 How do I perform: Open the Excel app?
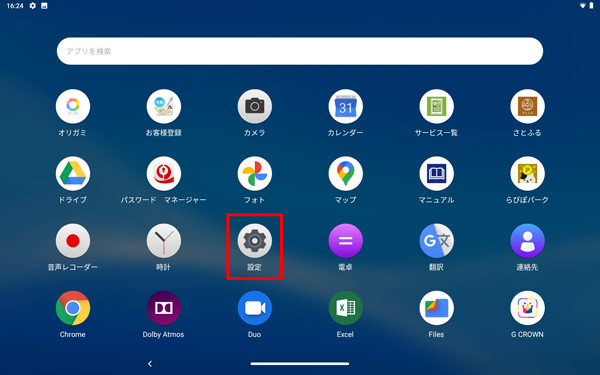[346, 308]
